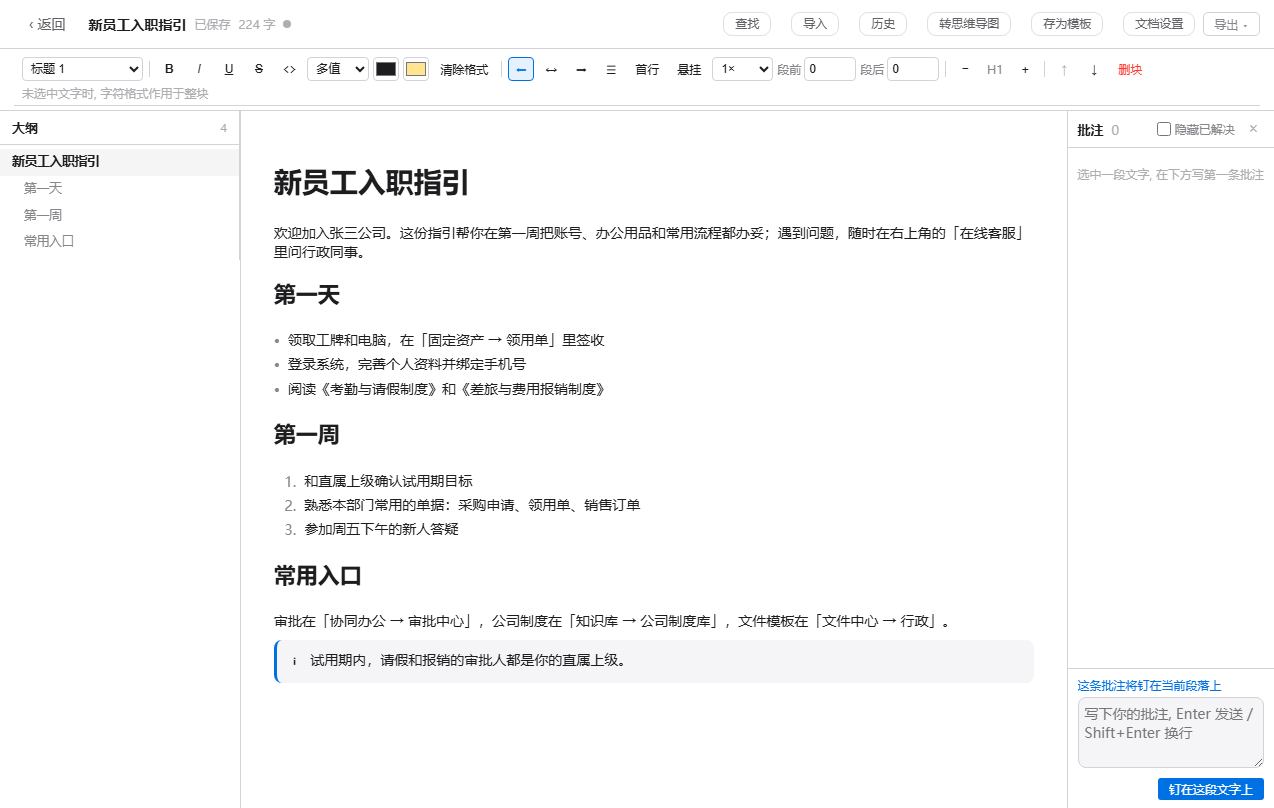This screenshot has height=808, width=1274.
Task: Pick the black text color swatch
Action: point(386,69)
